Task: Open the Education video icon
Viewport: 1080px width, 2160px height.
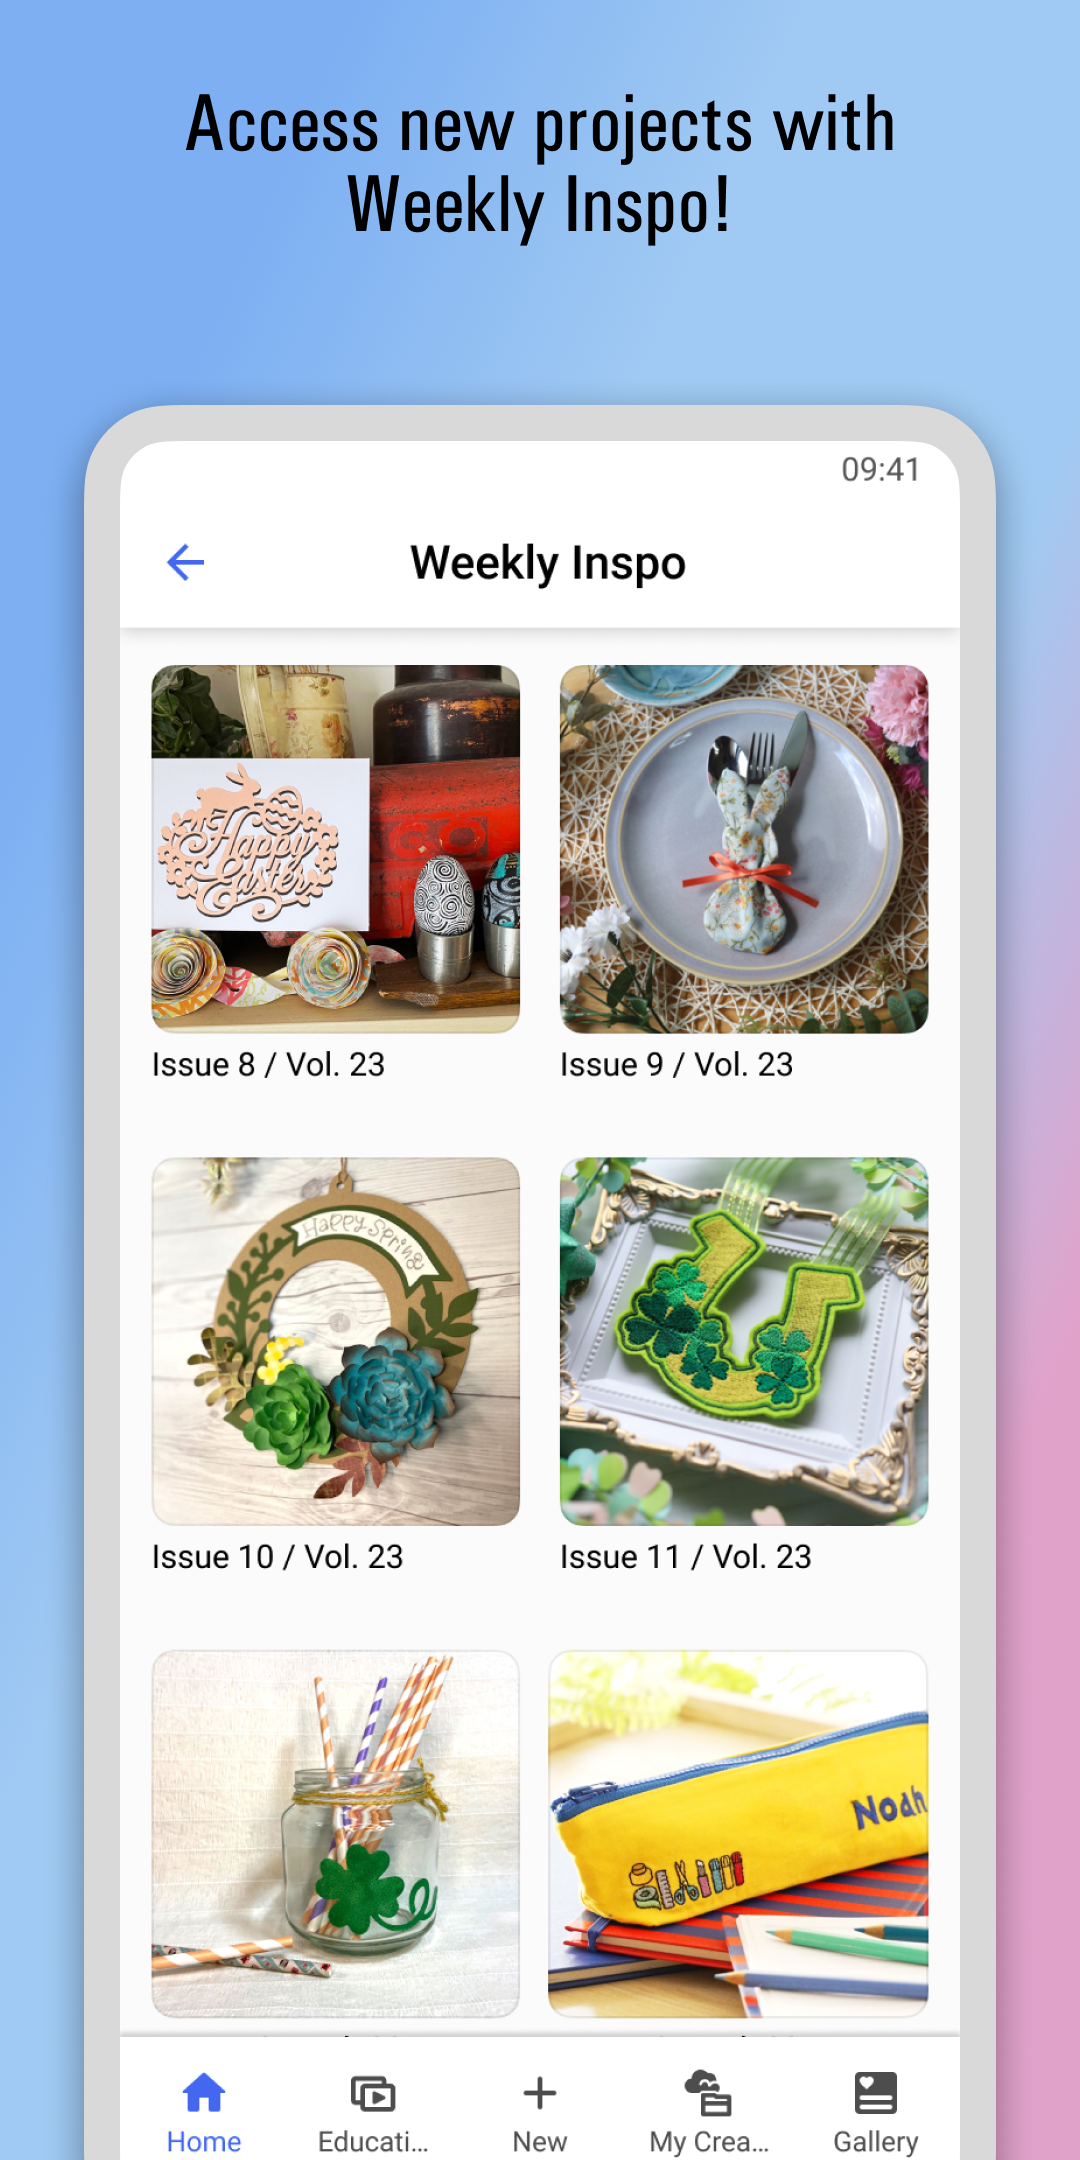Action: point(373,2093)
